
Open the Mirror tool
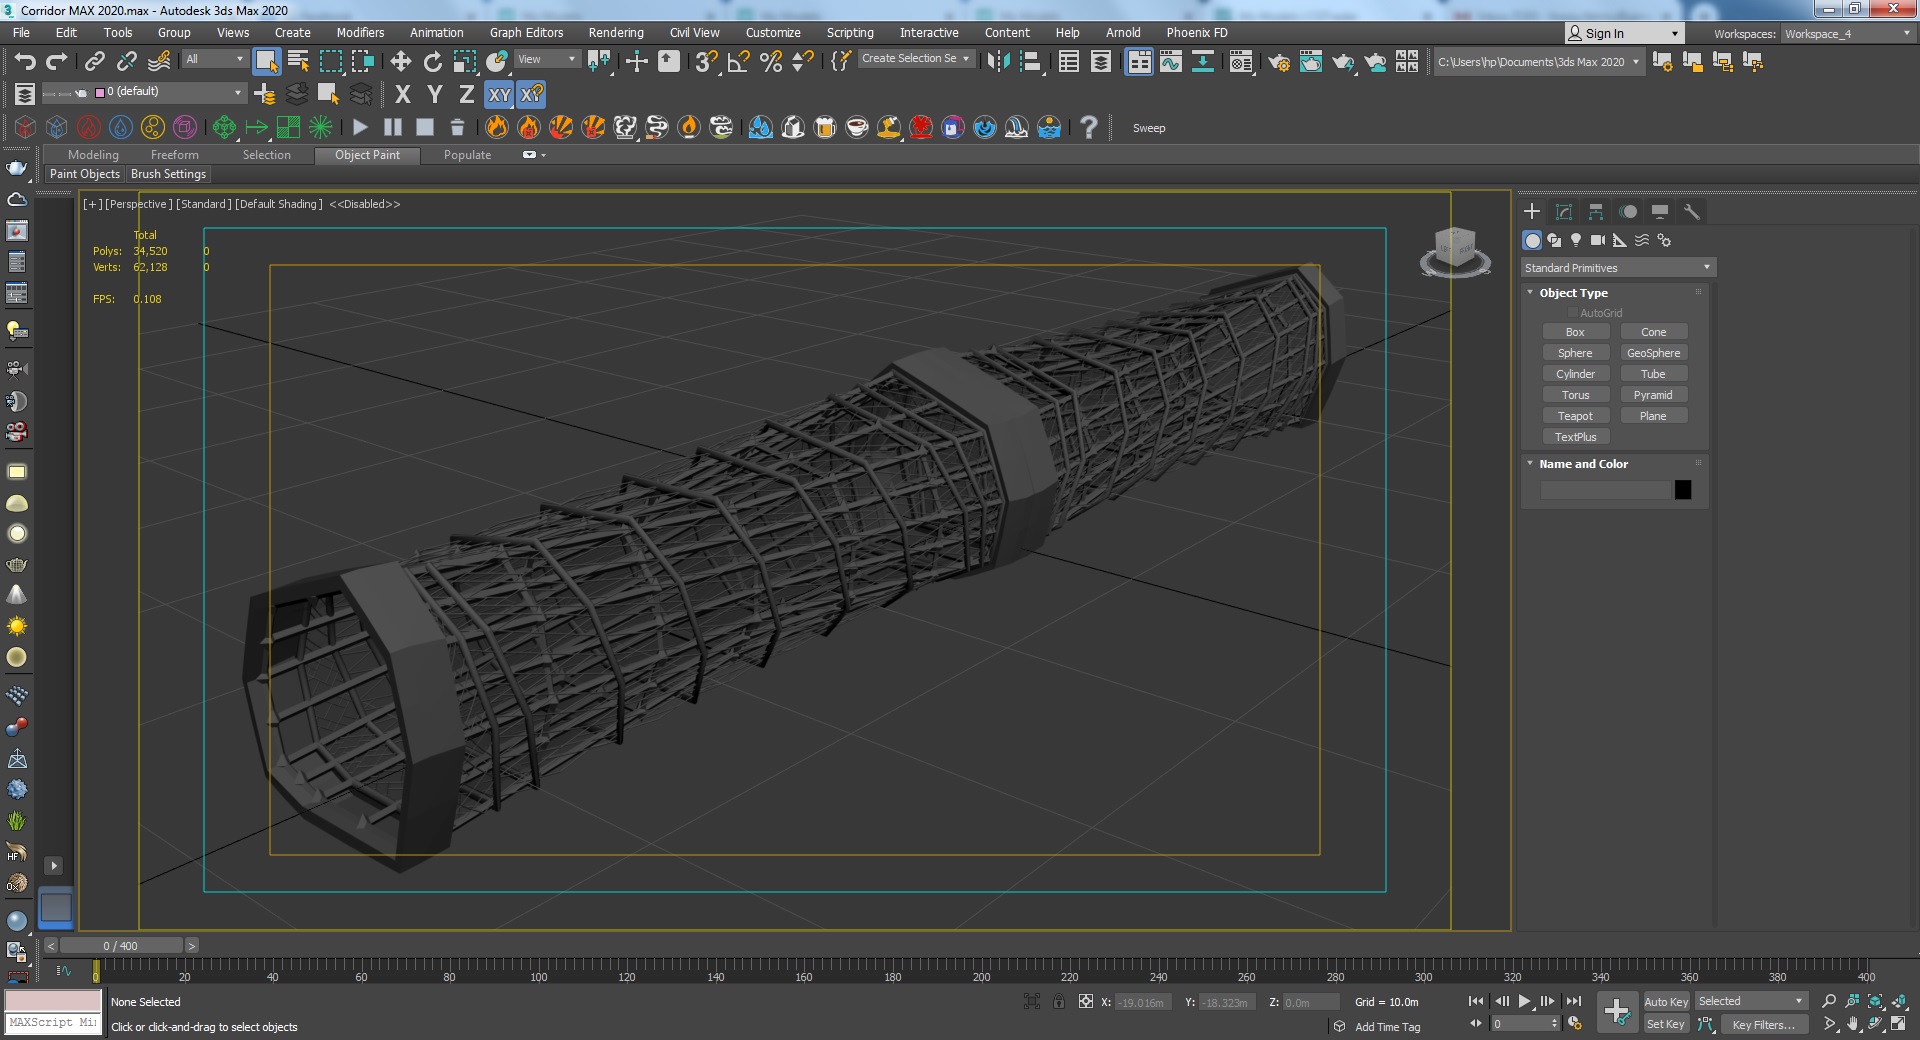(x=998, y=62)
